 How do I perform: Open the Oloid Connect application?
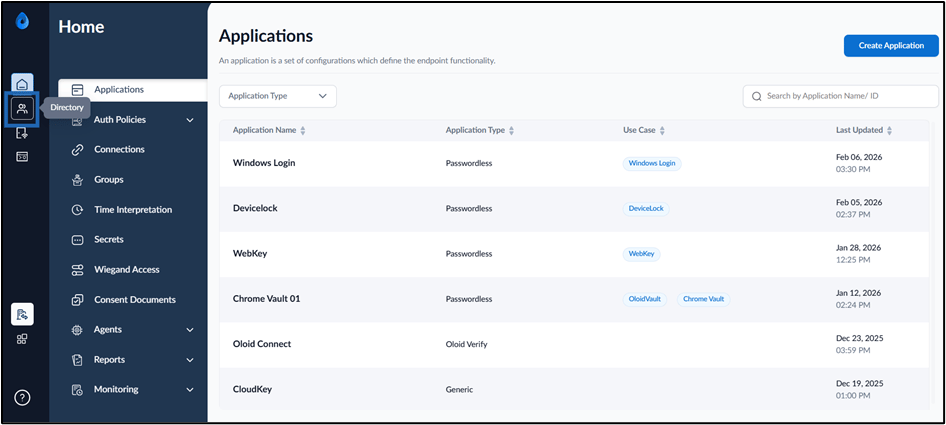coord(262,344)
